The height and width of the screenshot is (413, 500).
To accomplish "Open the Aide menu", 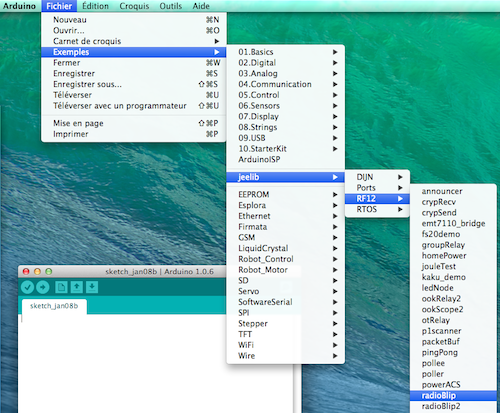I will (201, 6).
